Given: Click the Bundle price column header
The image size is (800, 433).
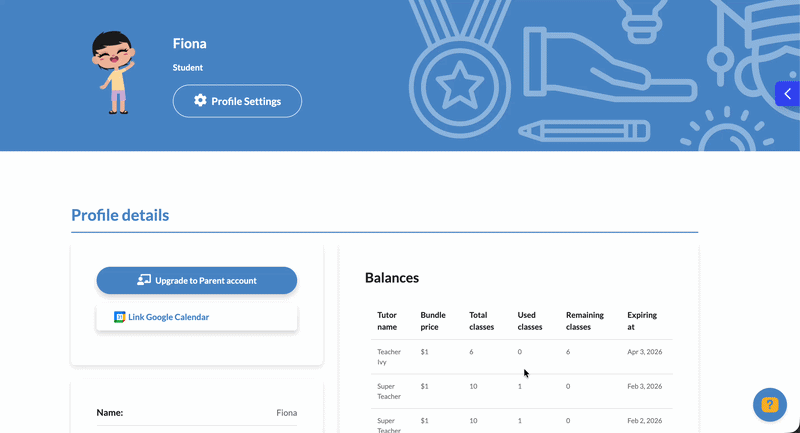Looking at the screenshot, I should [x=433, y=321].
